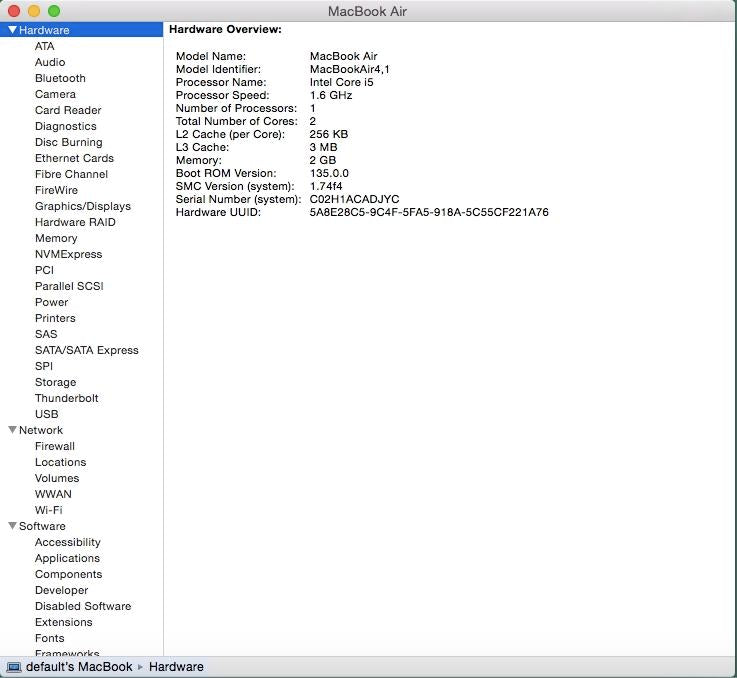Viewport: 737px width, 678px height.
Task: Click the serial number value C02H1ACADJYC
Action: 354,199
